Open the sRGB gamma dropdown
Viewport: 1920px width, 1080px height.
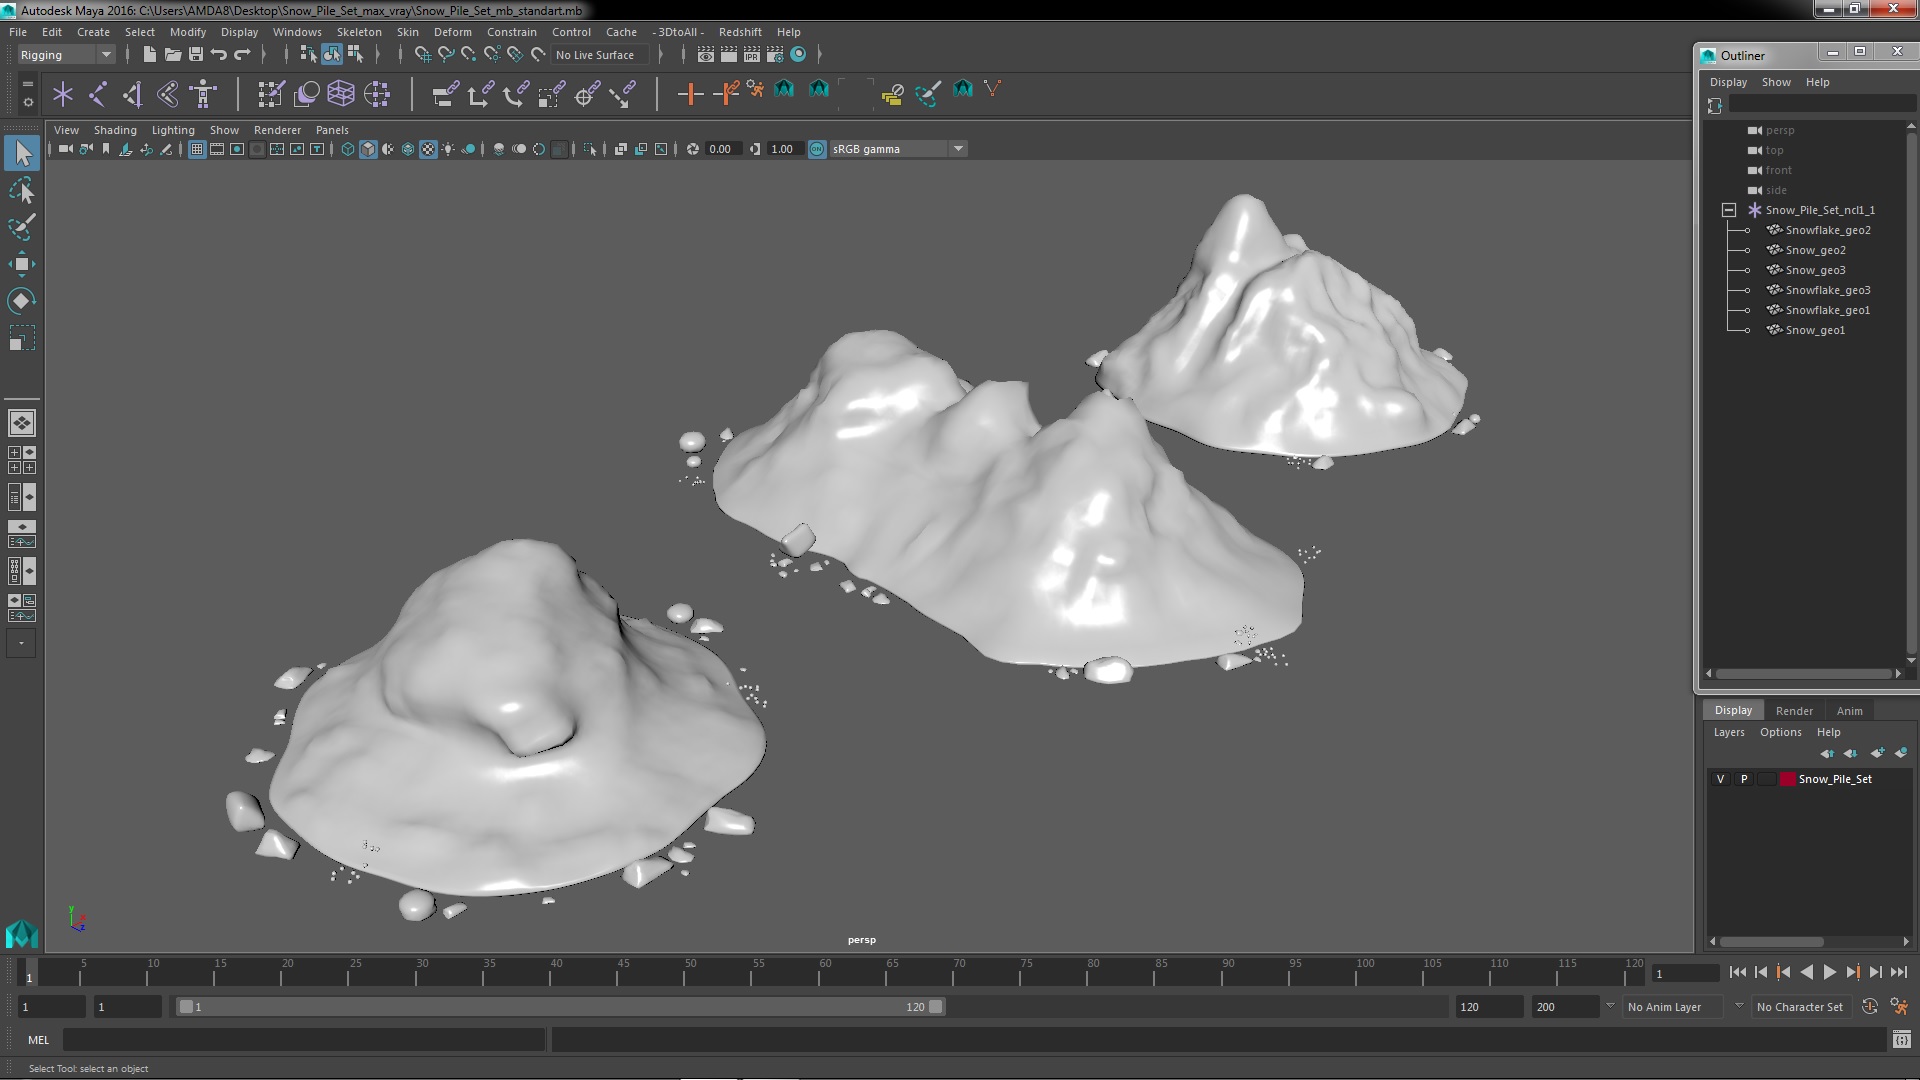click(958, 149)
